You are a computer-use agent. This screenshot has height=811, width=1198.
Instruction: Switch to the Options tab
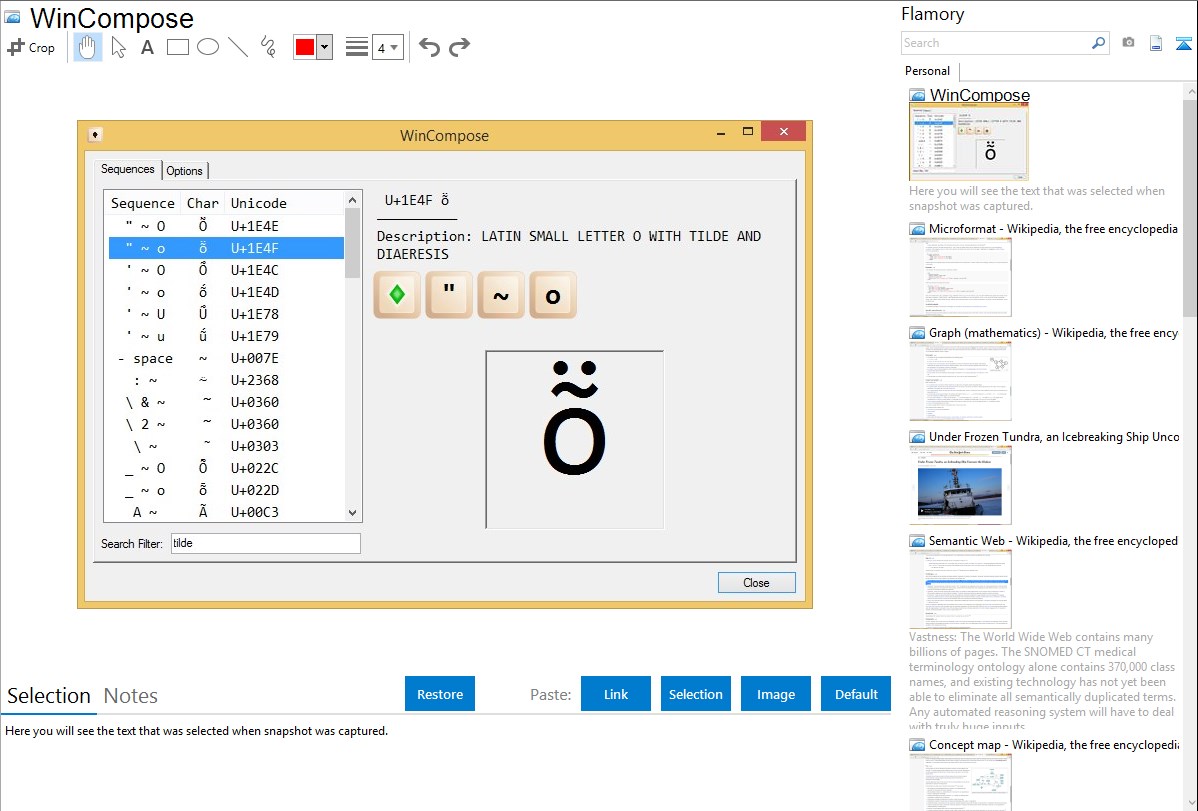[184, 170]
